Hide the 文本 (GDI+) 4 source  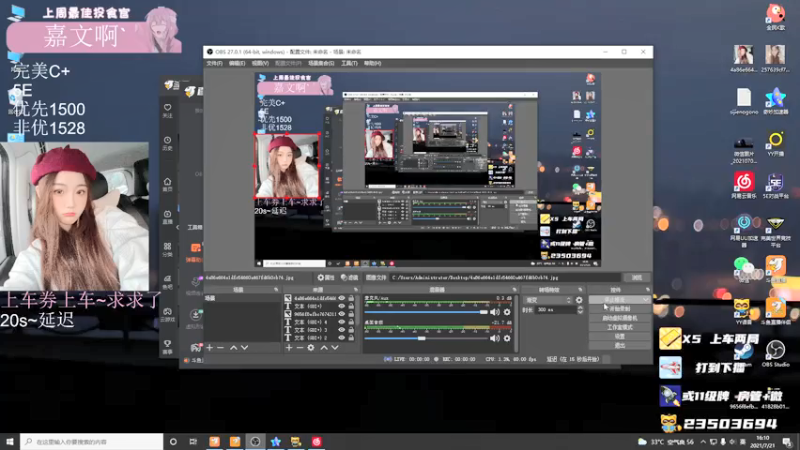342,322
